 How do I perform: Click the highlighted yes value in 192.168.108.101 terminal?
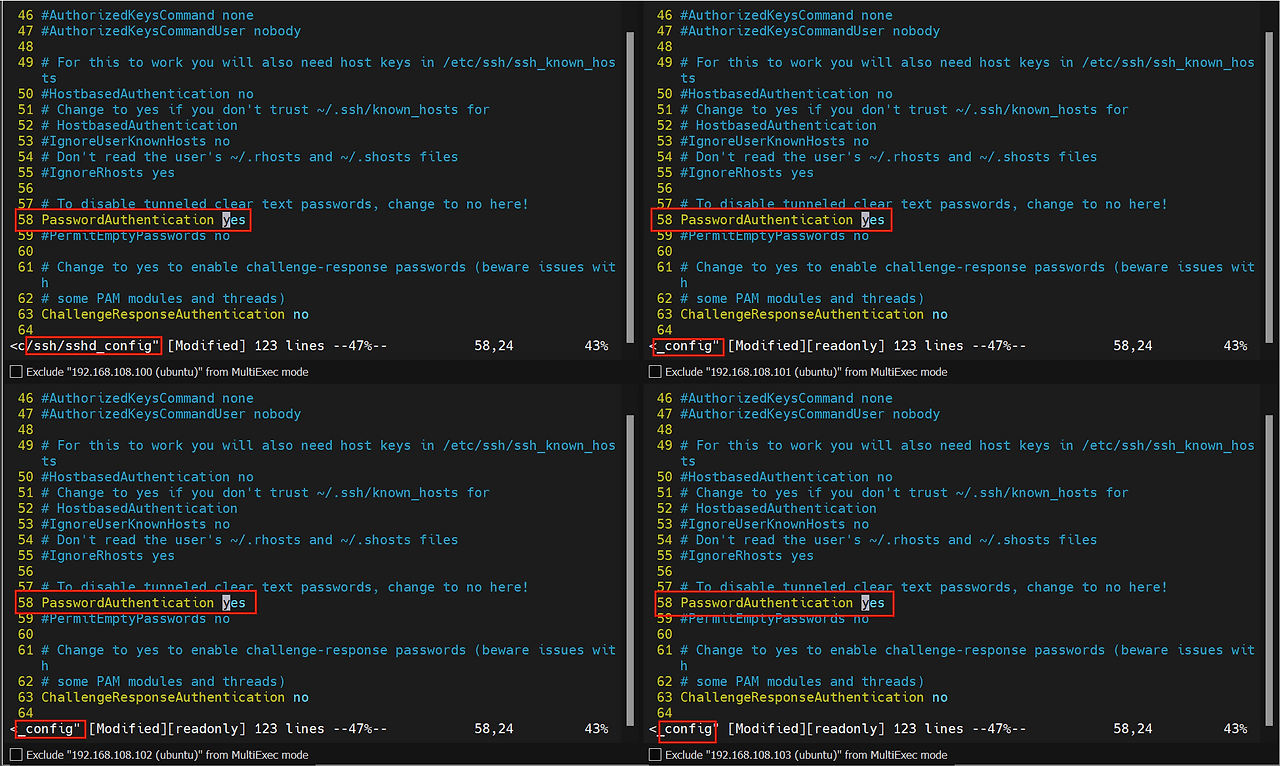(873, 220)
